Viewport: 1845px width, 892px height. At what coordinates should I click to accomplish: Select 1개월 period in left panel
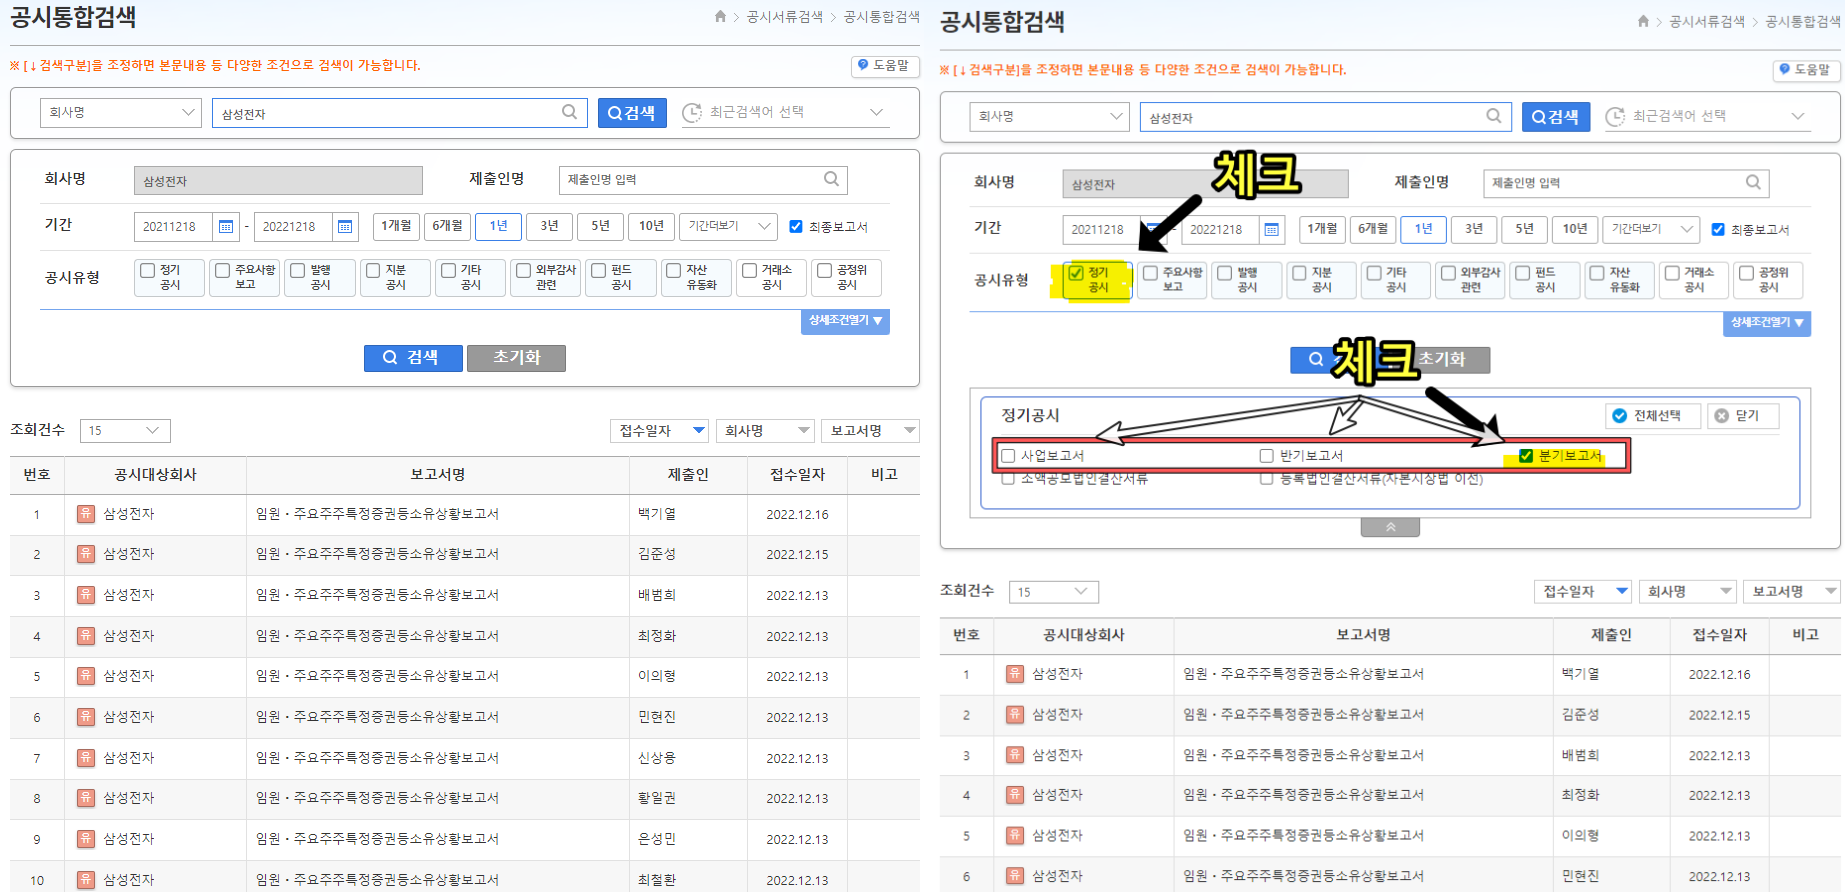pyautogui.click(x=396, y=226)
